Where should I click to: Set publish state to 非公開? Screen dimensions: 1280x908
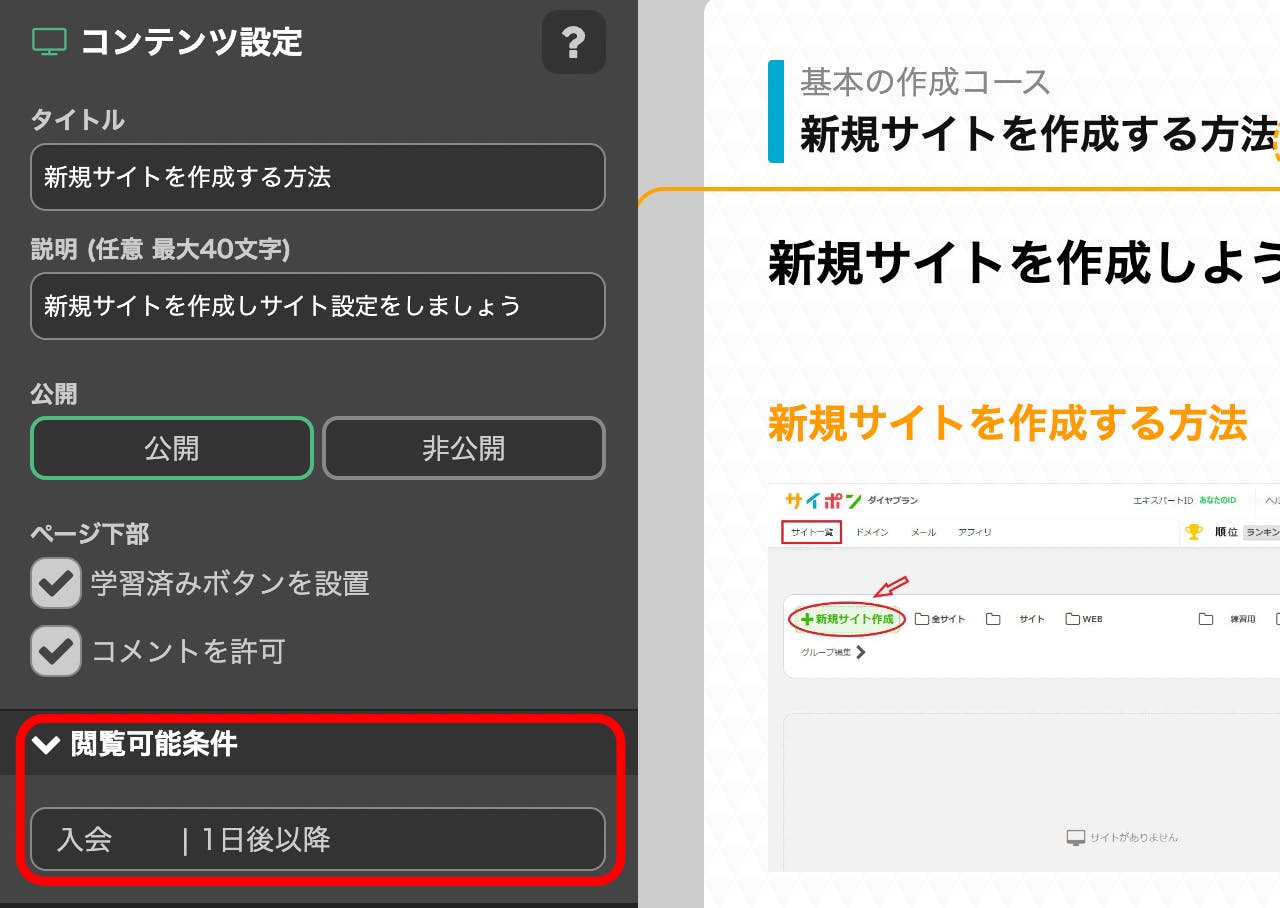click(463, 448)
